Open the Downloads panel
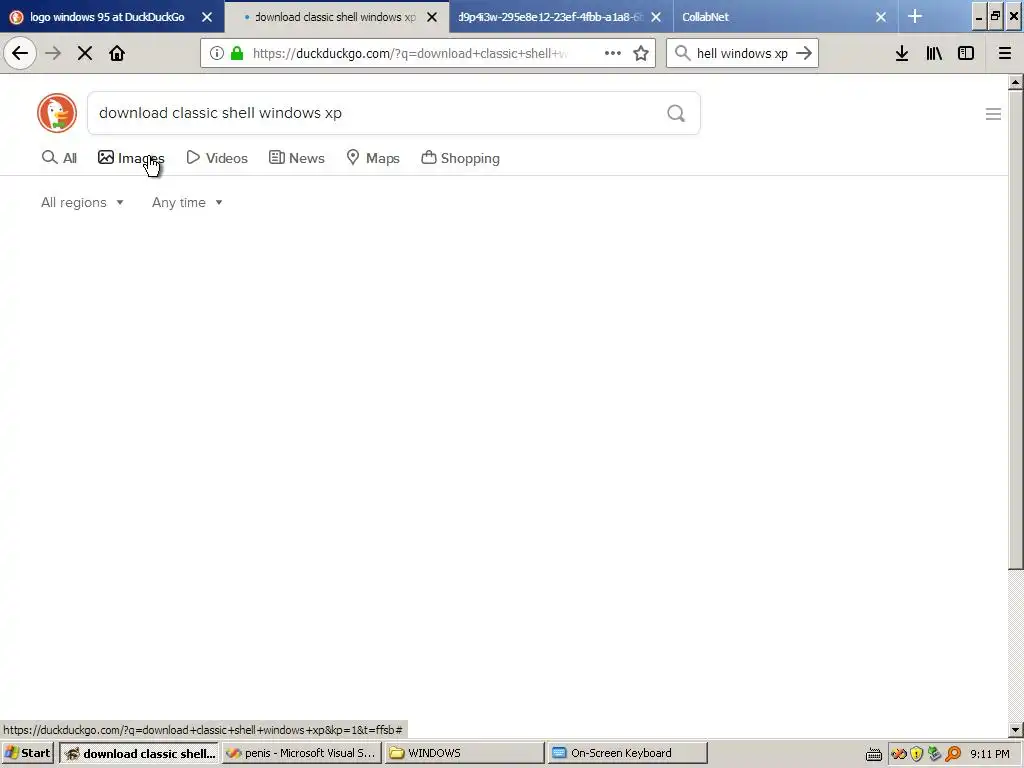This screenshot has height=768, width=1024. pos(902,54)
